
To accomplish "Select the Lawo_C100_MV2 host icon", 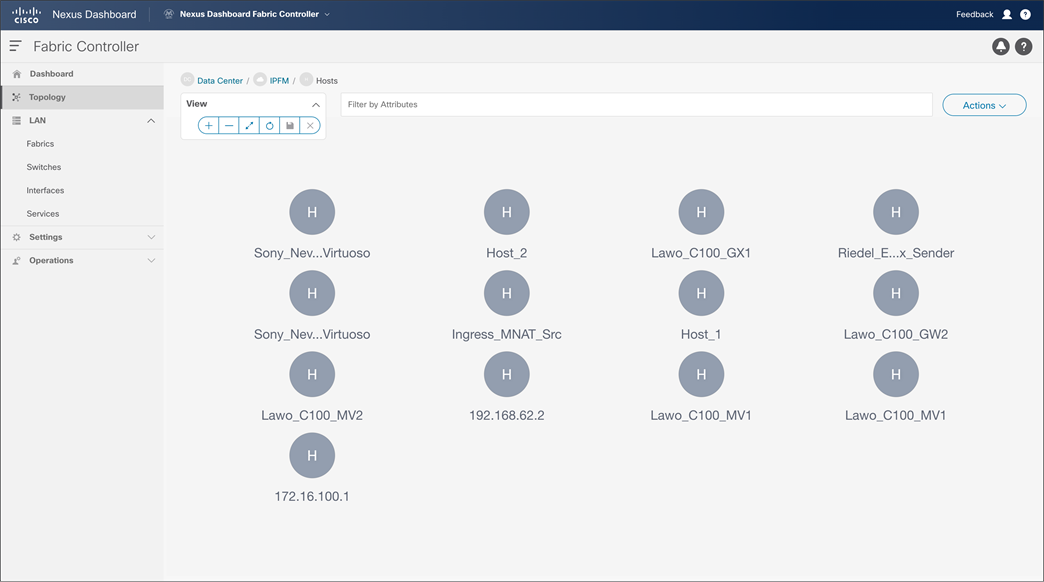I will click(x=312, y=374).
